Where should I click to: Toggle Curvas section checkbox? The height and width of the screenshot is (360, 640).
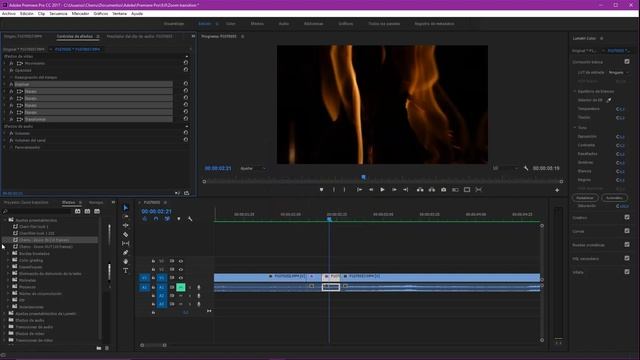click(627, 231)
